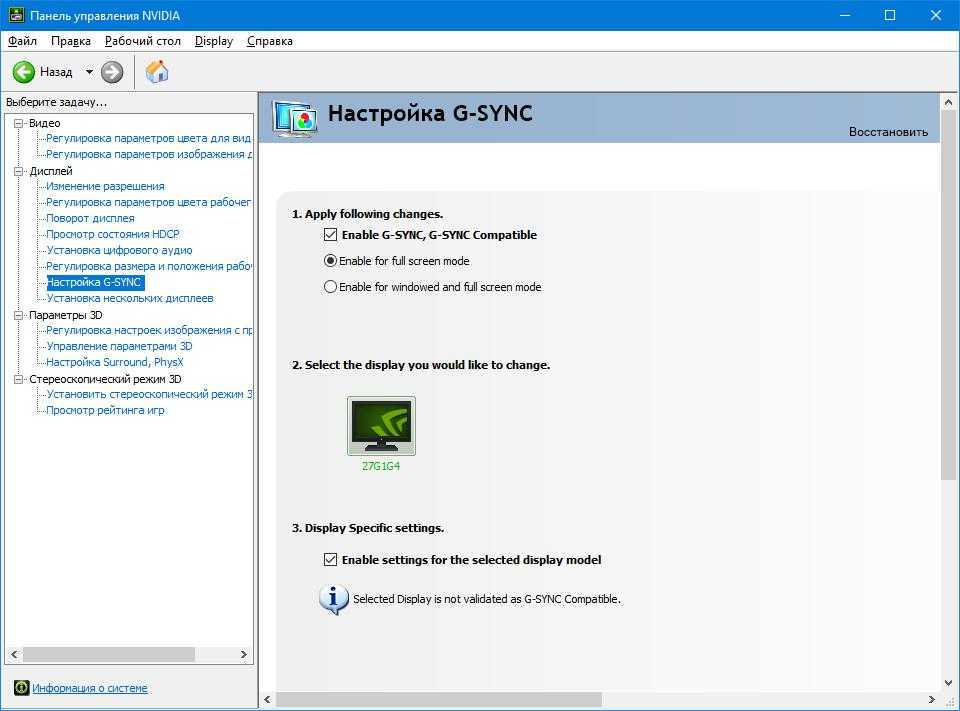Open Поворот дисплея page

pyautogui.click(x=91, y=218)
